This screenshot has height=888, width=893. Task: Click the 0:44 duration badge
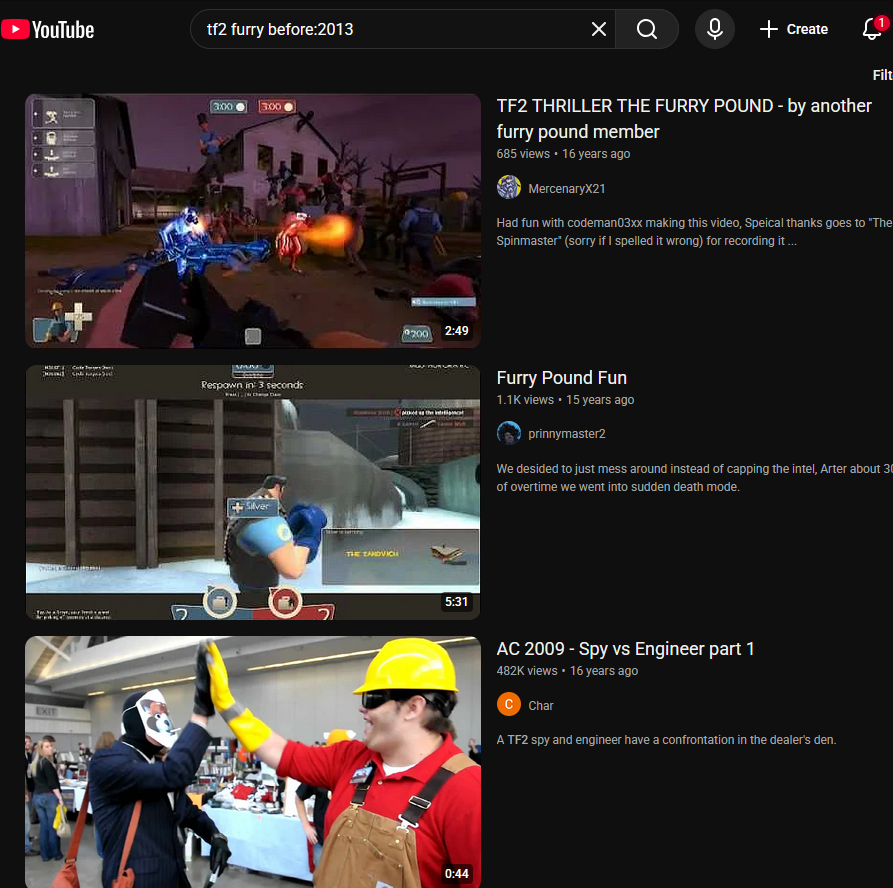pyautogui.click(x=456, y=874)
